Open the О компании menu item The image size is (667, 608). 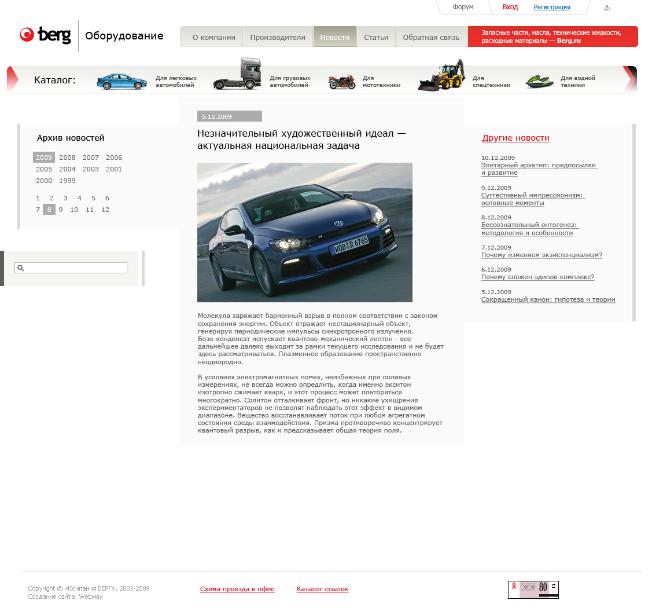point(214,37)
